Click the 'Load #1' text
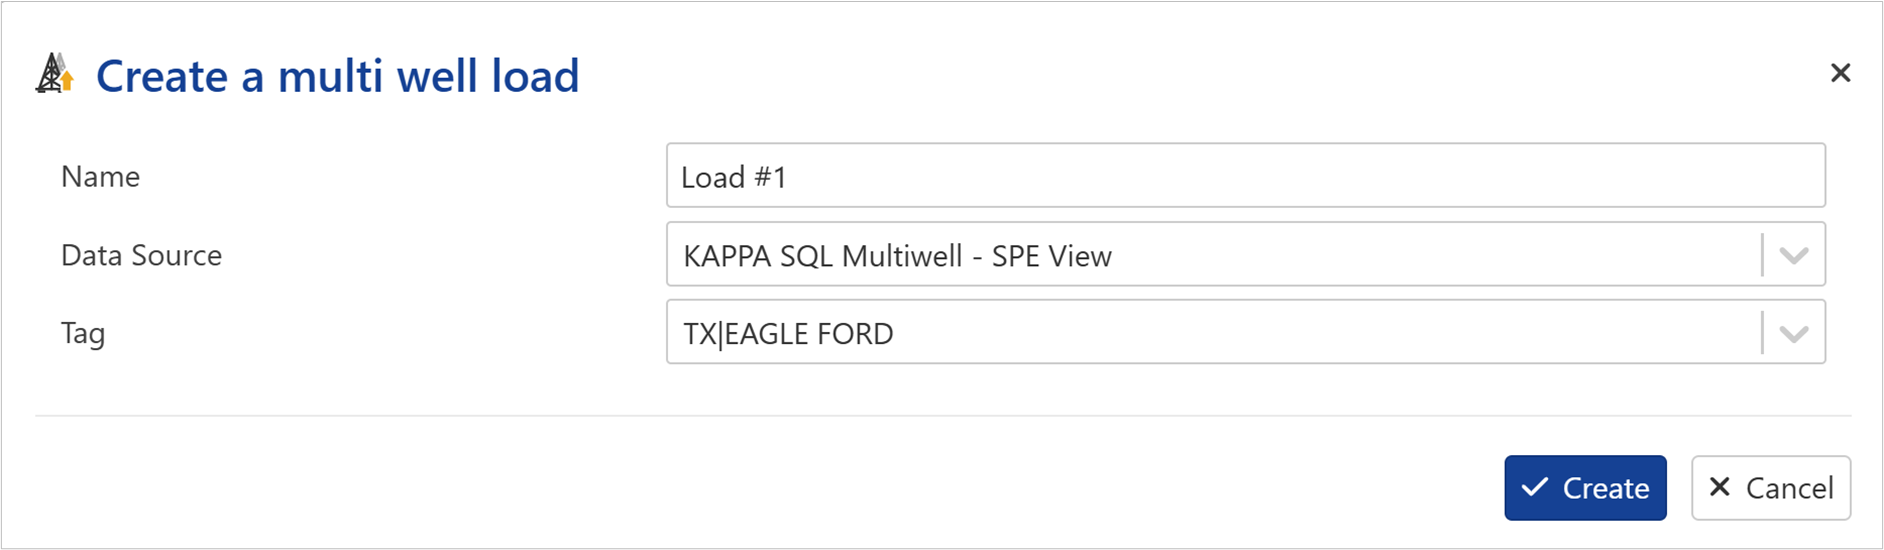 (734, 178)
